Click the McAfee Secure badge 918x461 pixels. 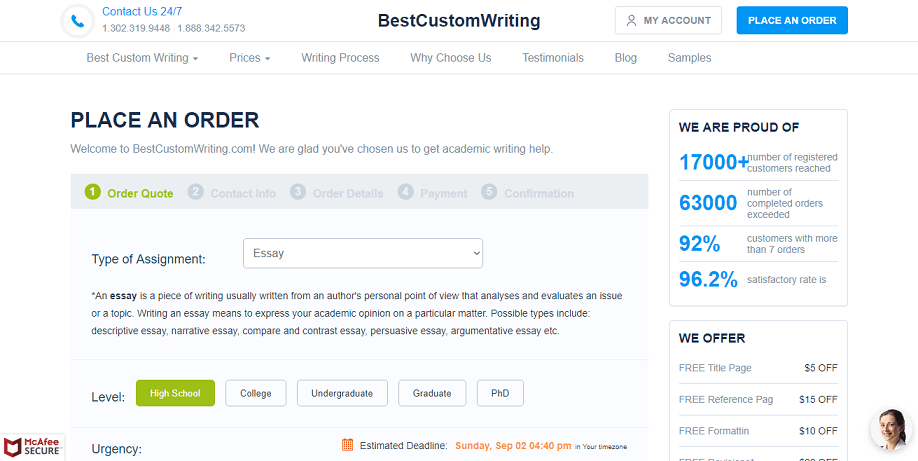pos(32,447)
